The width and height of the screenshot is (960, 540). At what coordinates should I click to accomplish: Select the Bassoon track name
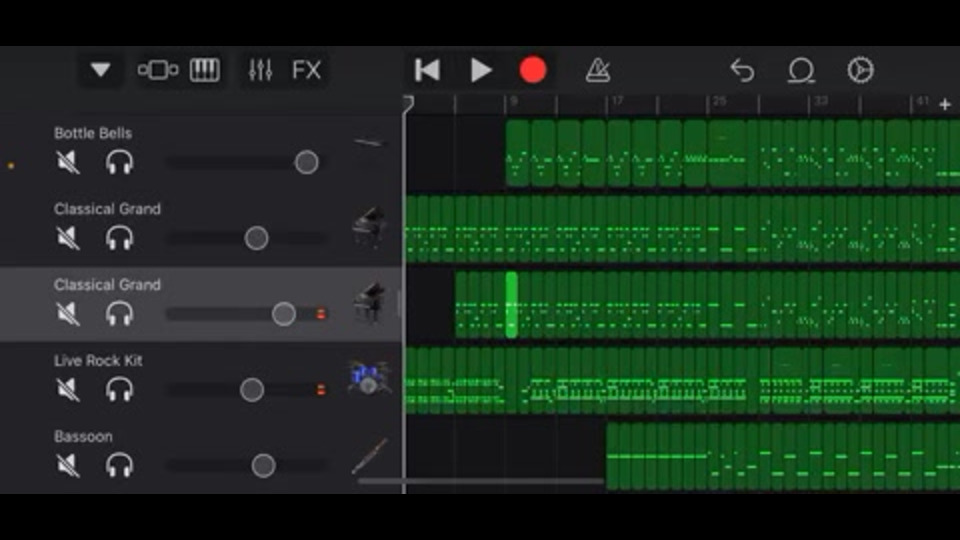pos(83,437)
